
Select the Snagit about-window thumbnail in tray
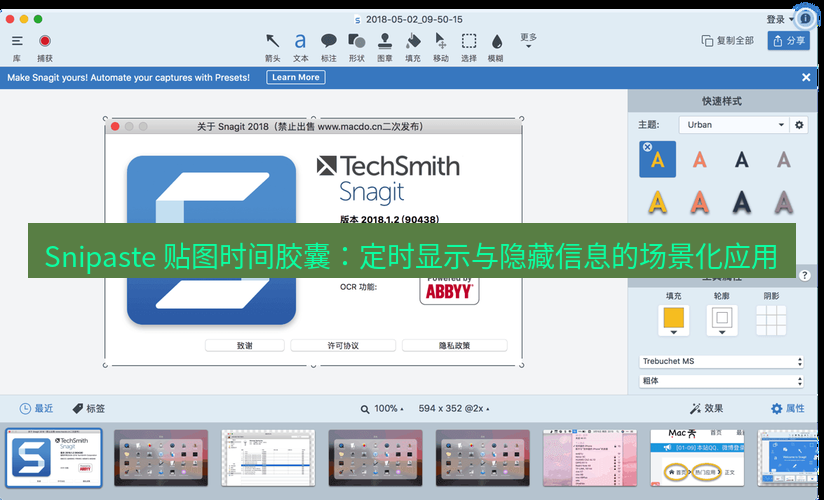(x=54, y=458)
